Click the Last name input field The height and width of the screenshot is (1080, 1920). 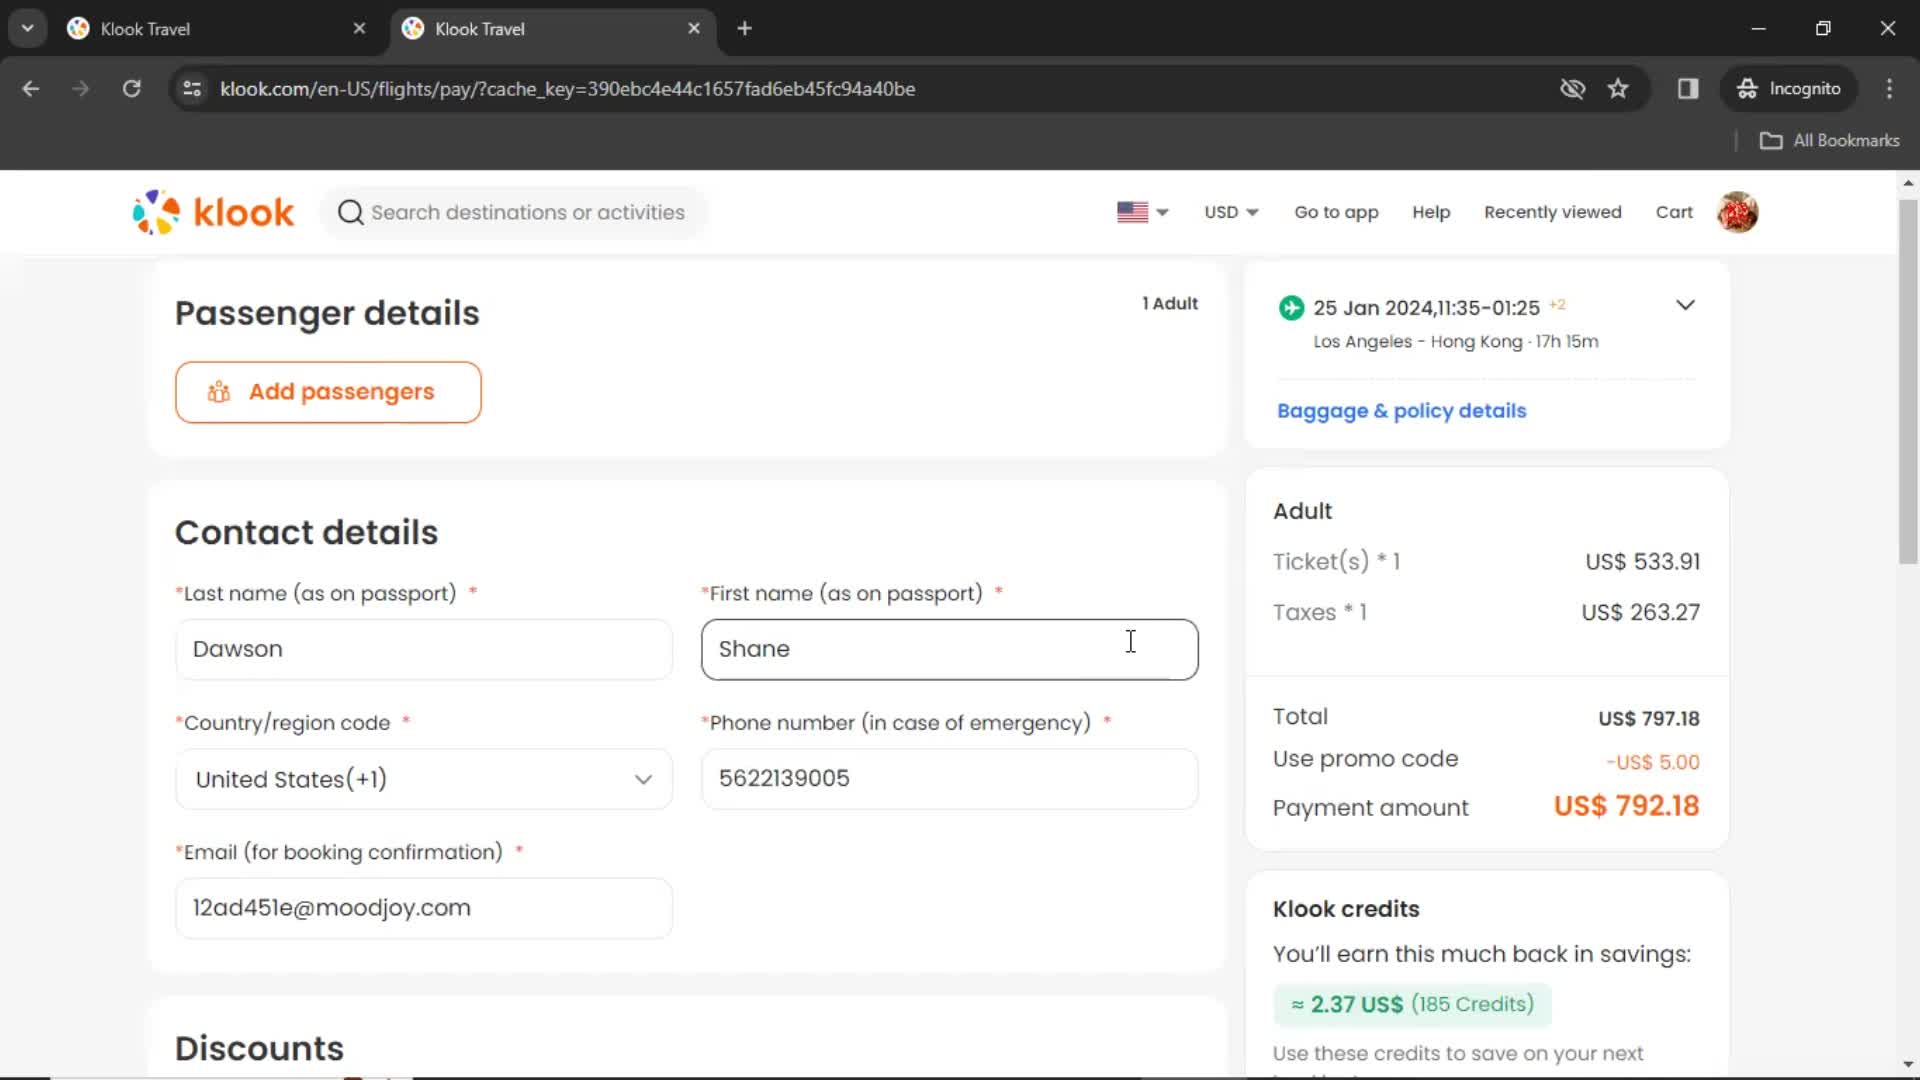[425, 647]
